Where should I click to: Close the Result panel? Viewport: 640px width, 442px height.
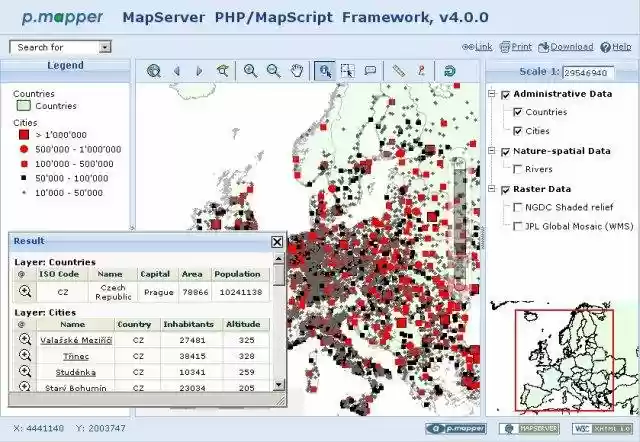277,242
